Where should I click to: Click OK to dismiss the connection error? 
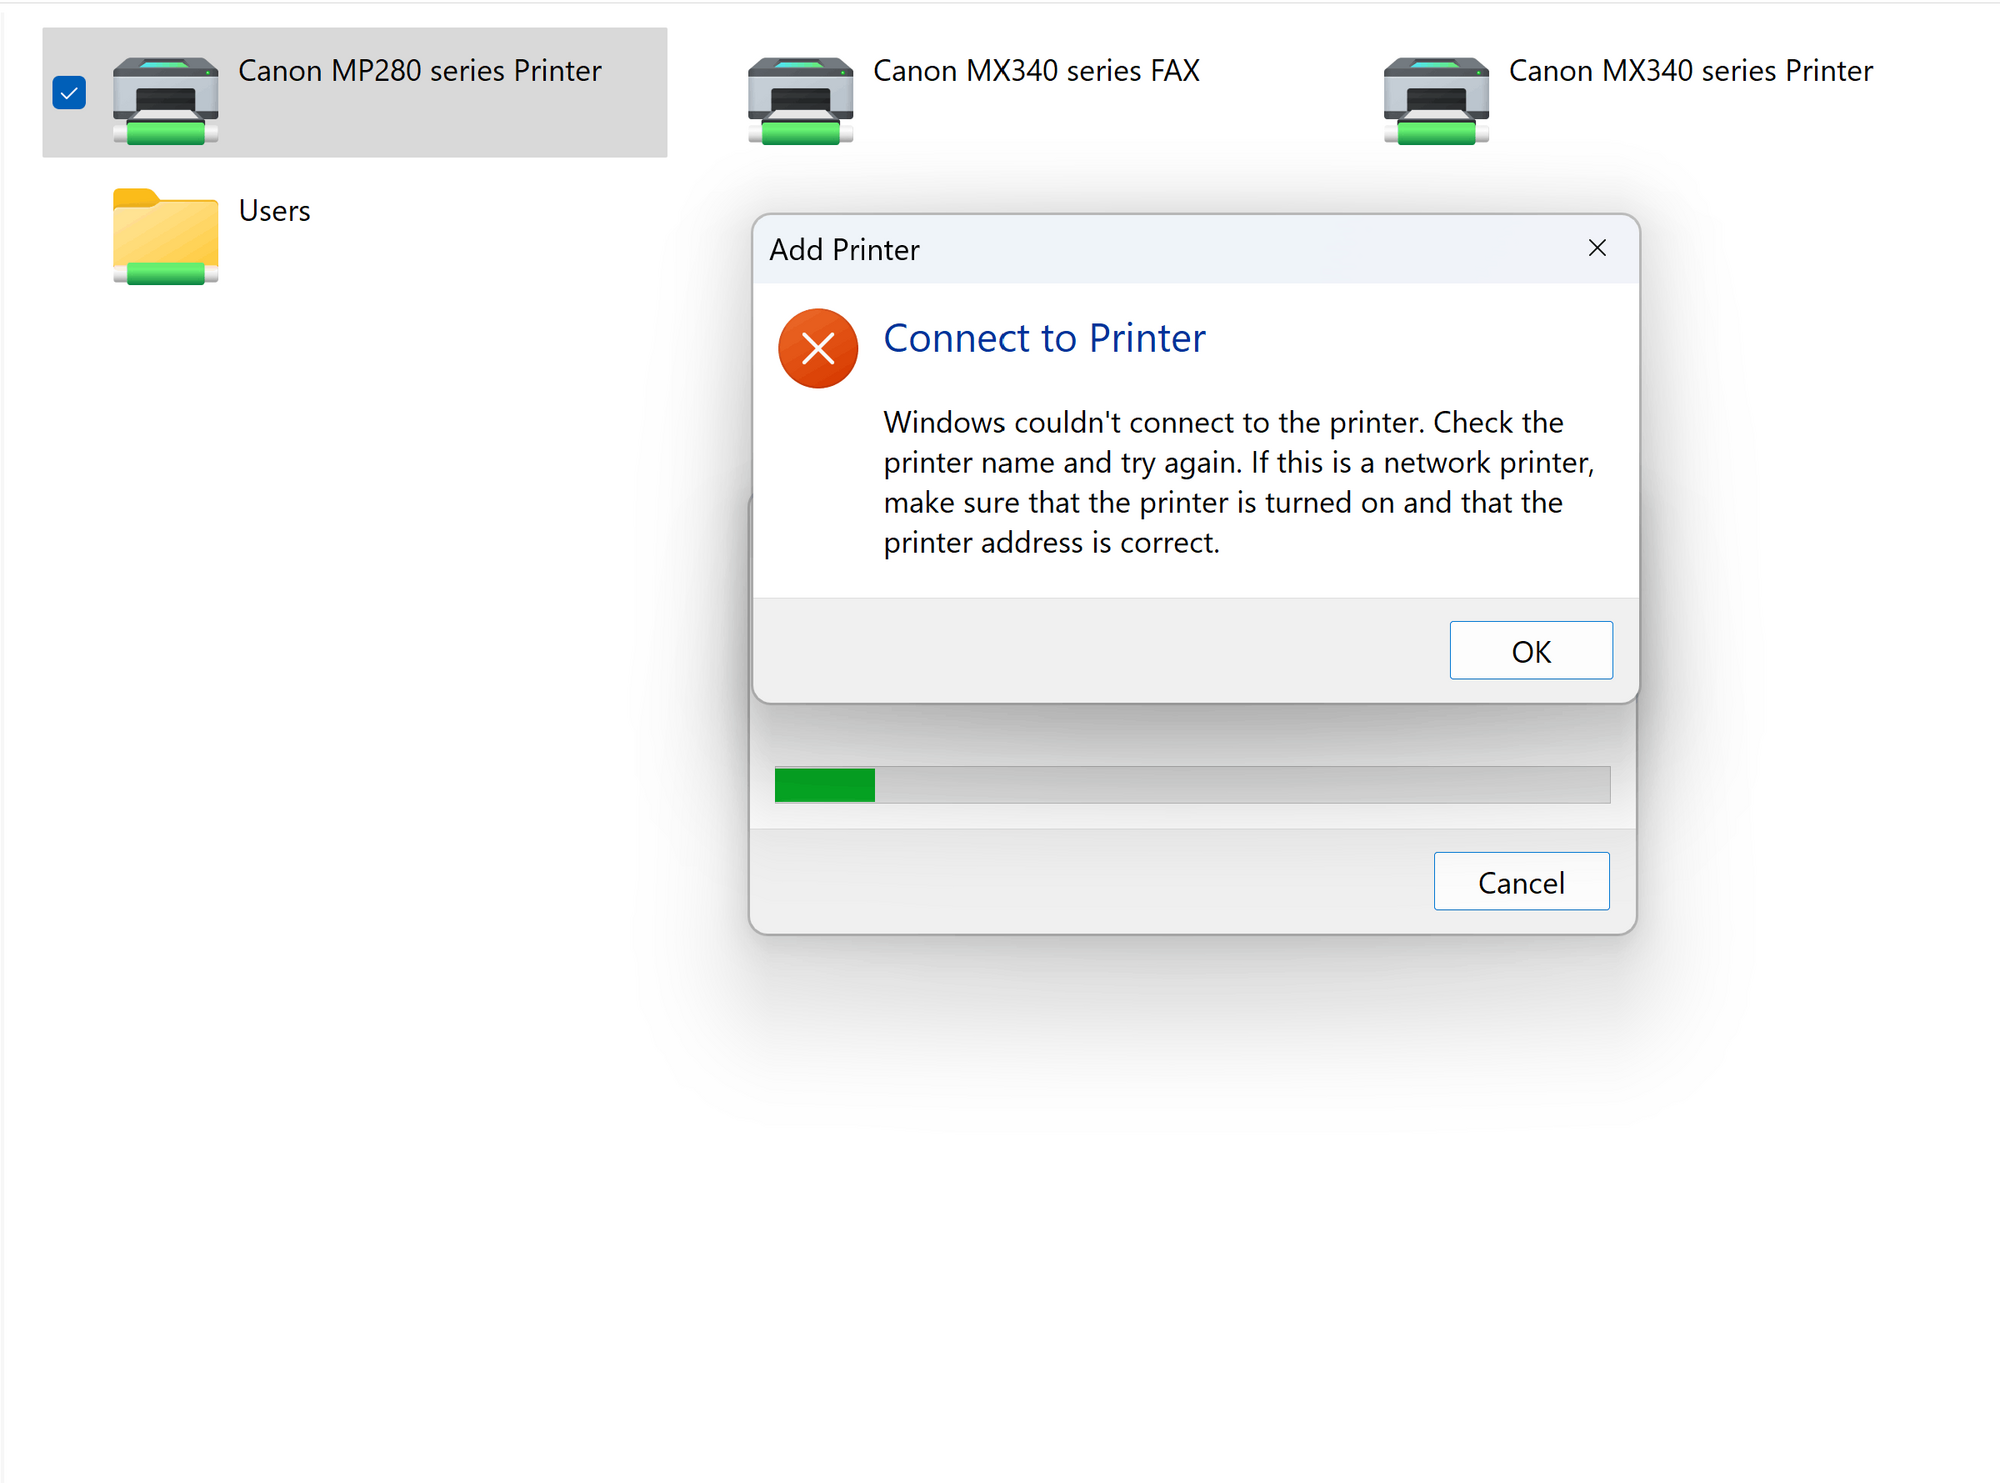1531,650
